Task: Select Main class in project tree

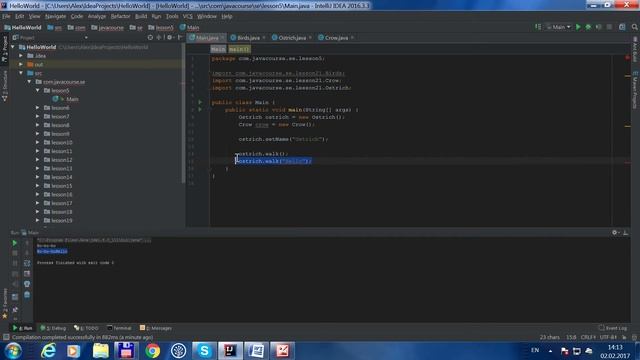Action: [72, 99]
